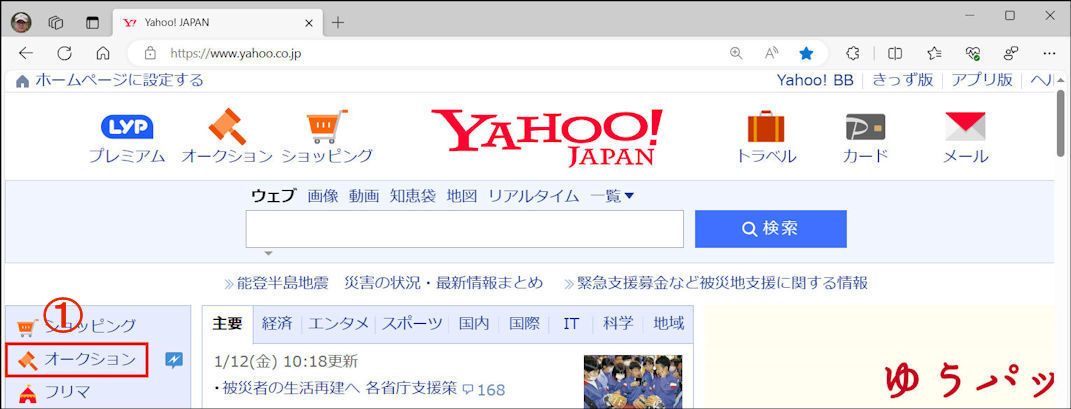The width and height of the screenshot is (1071, 409).
Task: Refresh the page with reload icon
Action: 65,53
